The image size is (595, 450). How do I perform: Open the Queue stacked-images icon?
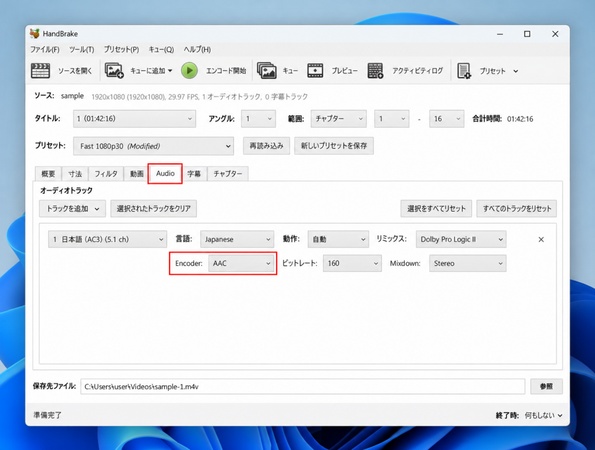point(267,71)
